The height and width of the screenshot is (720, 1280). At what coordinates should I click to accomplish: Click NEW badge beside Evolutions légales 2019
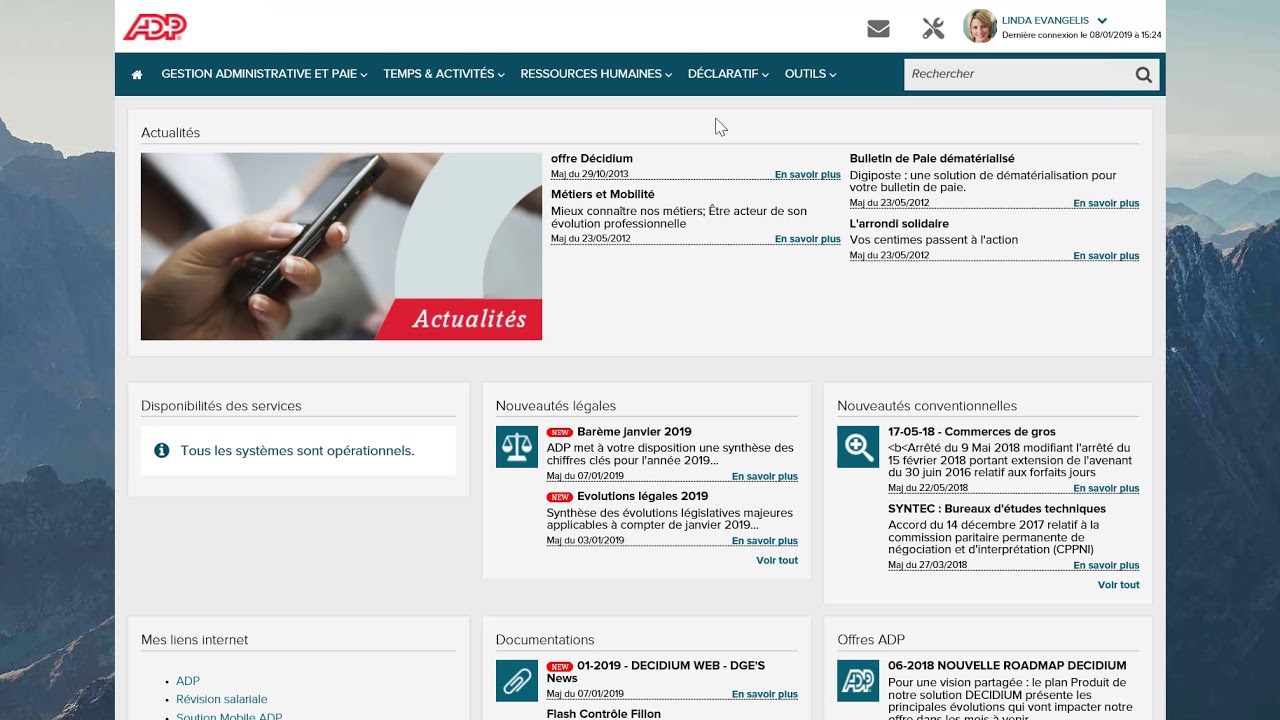560,497
